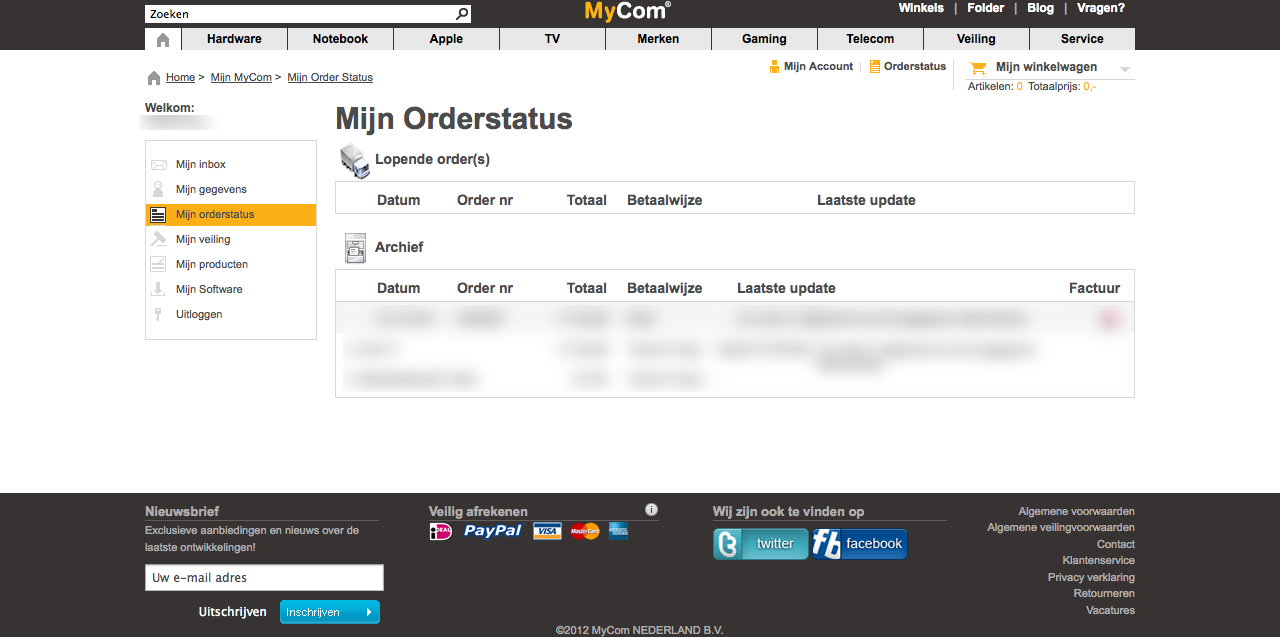Click the Home breadcrumb link

click(180, 77)
